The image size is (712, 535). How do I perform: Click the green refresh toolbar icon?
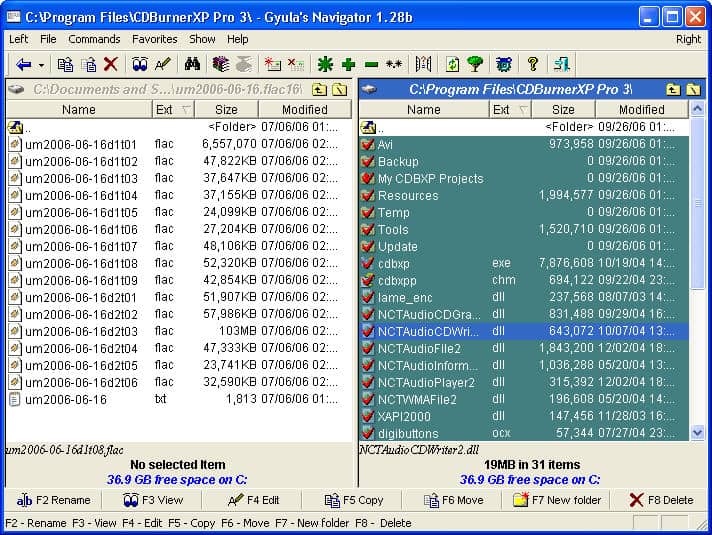pyautogui.click(x=452, y=64)
